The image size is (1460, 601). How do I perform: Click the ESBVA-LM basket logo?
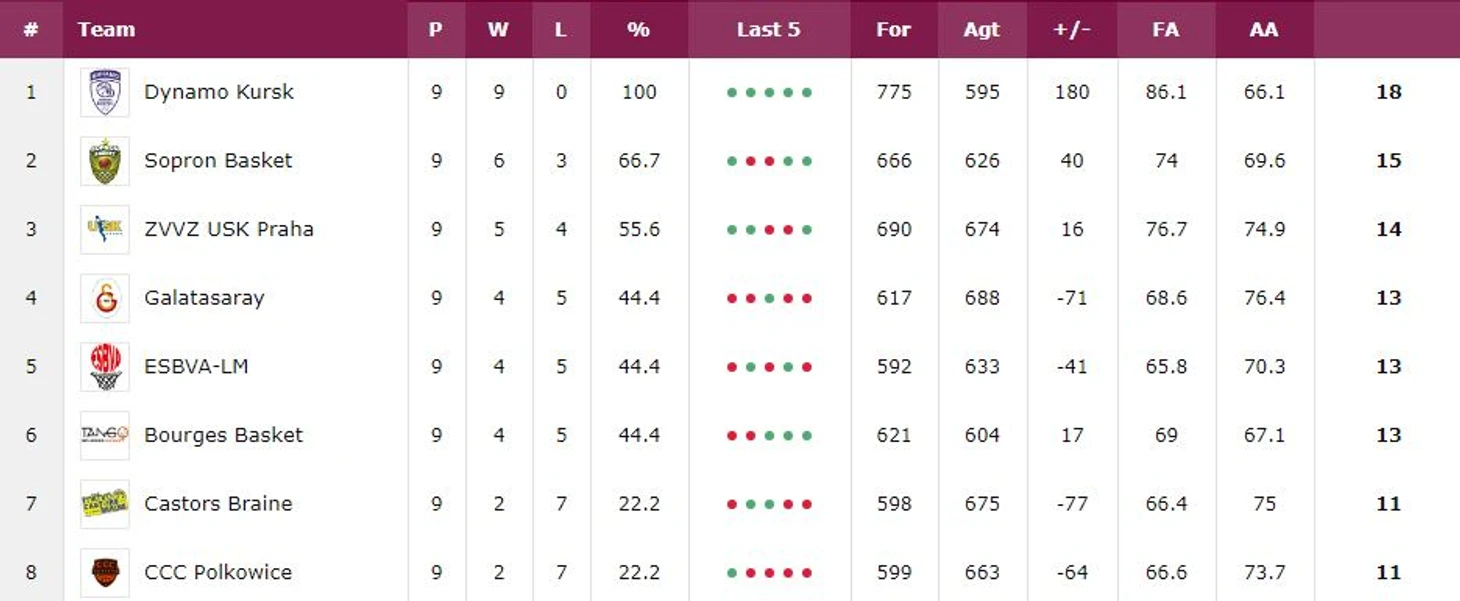coord(105,367)
